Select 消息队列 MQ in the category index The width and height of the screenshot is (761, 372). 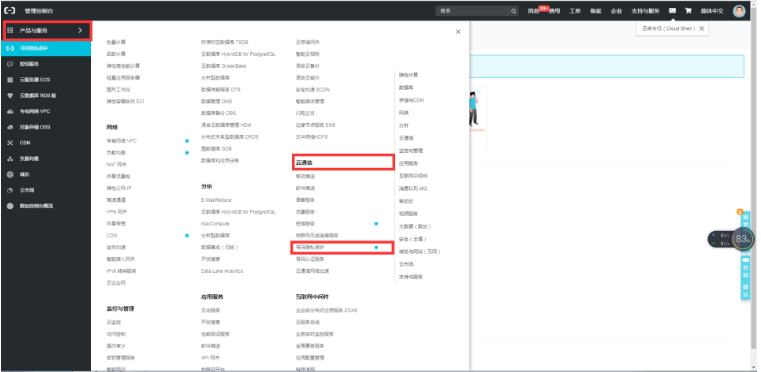412,188
